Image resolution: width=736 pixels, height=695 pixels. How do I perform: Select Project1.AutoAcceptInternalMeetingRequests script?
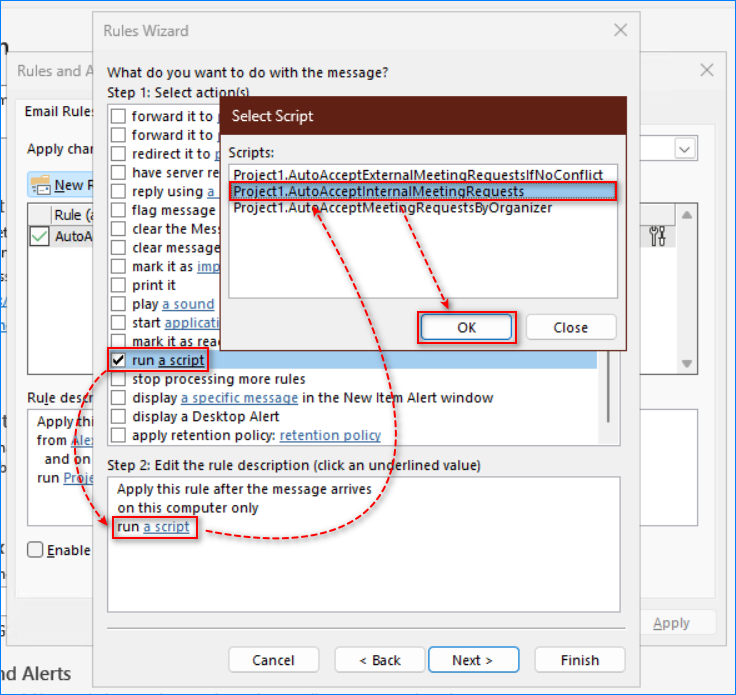pyautogui.click(x=423, y=191)
